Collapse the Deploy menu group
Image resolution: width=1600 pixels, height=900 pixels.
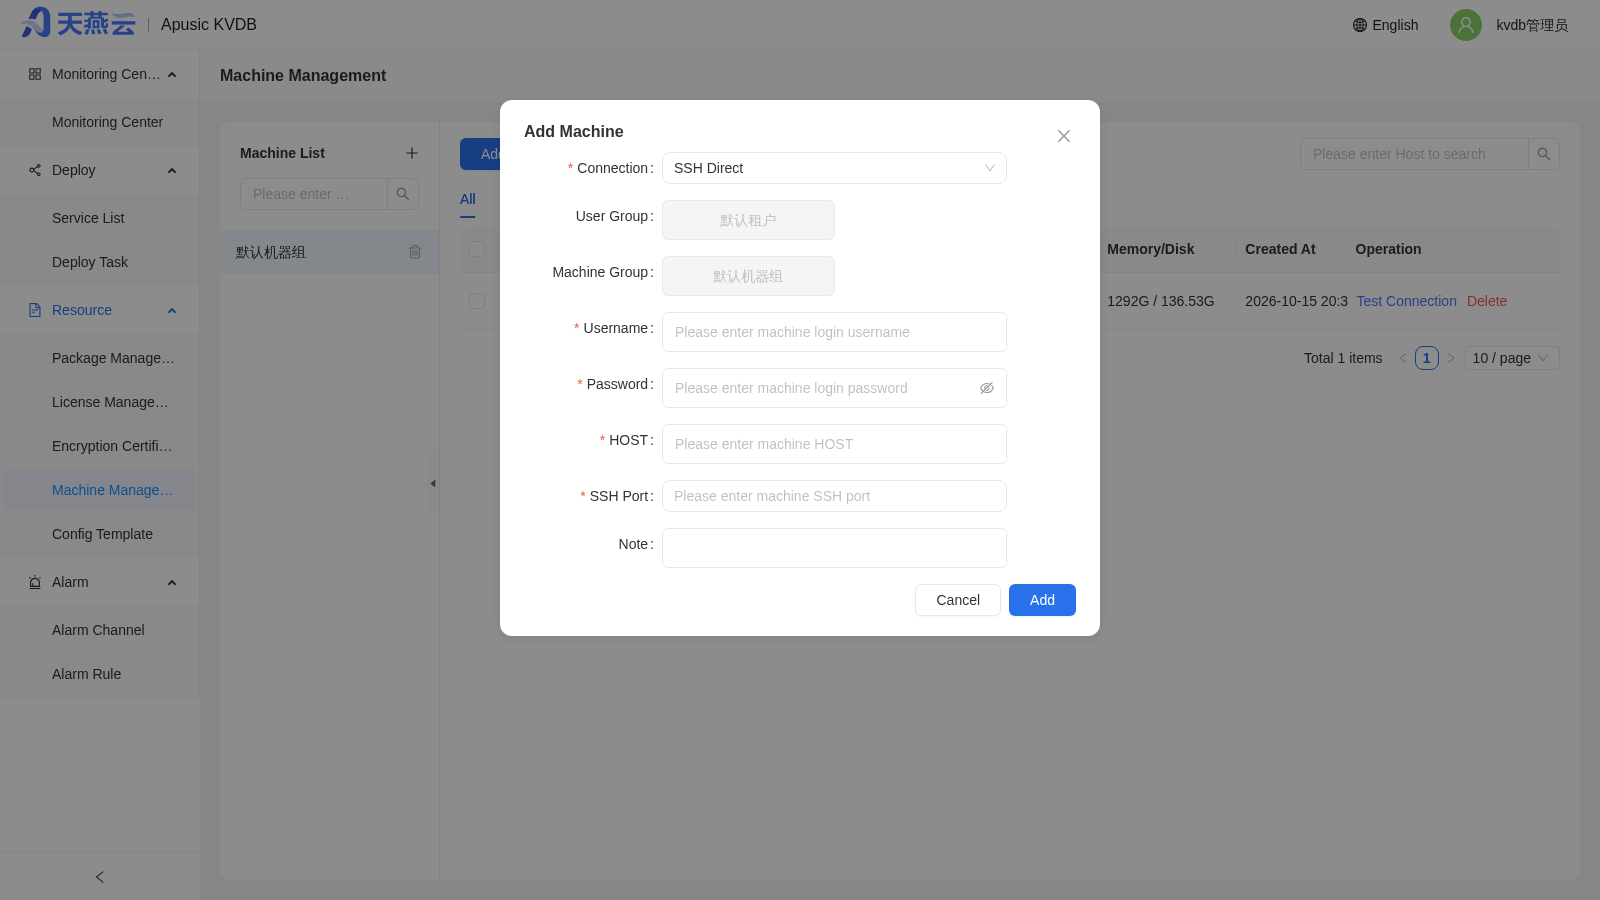(100, 170)
